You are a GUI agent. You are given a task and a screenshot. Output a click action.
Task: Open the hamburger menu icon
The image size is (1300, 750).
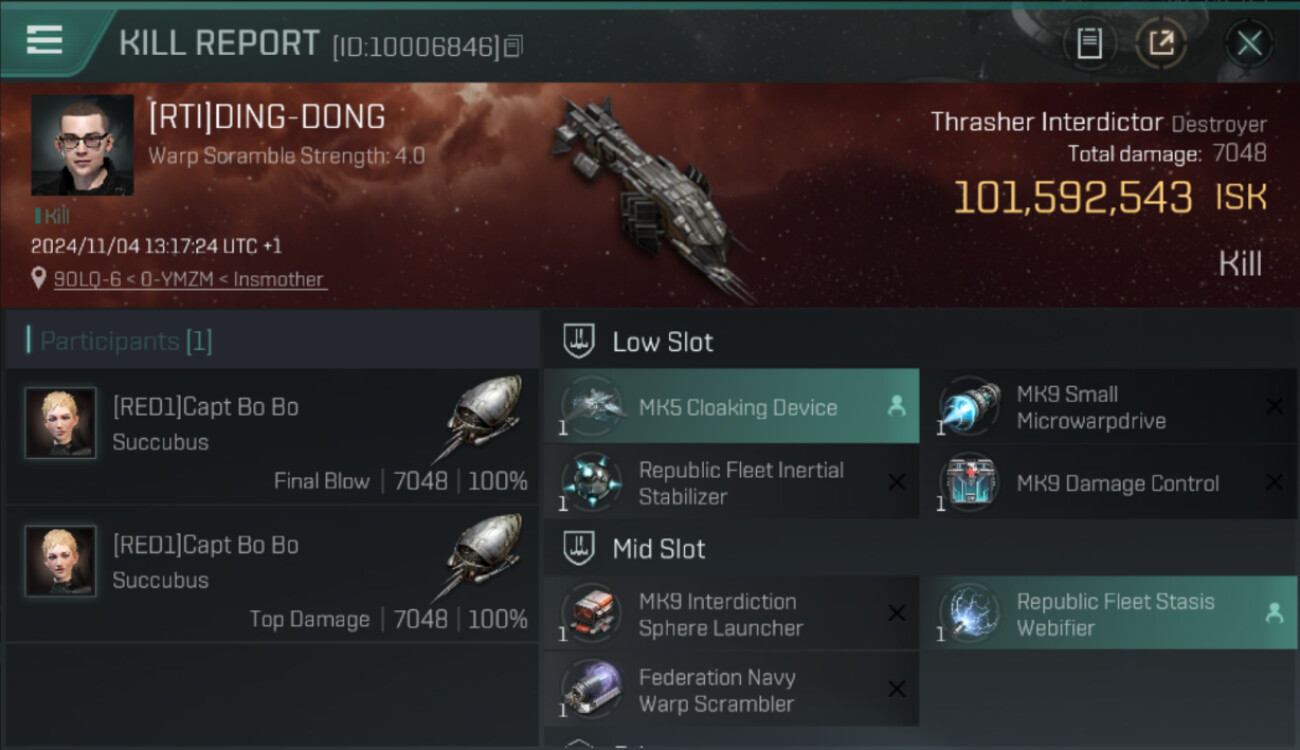point(43,41)
